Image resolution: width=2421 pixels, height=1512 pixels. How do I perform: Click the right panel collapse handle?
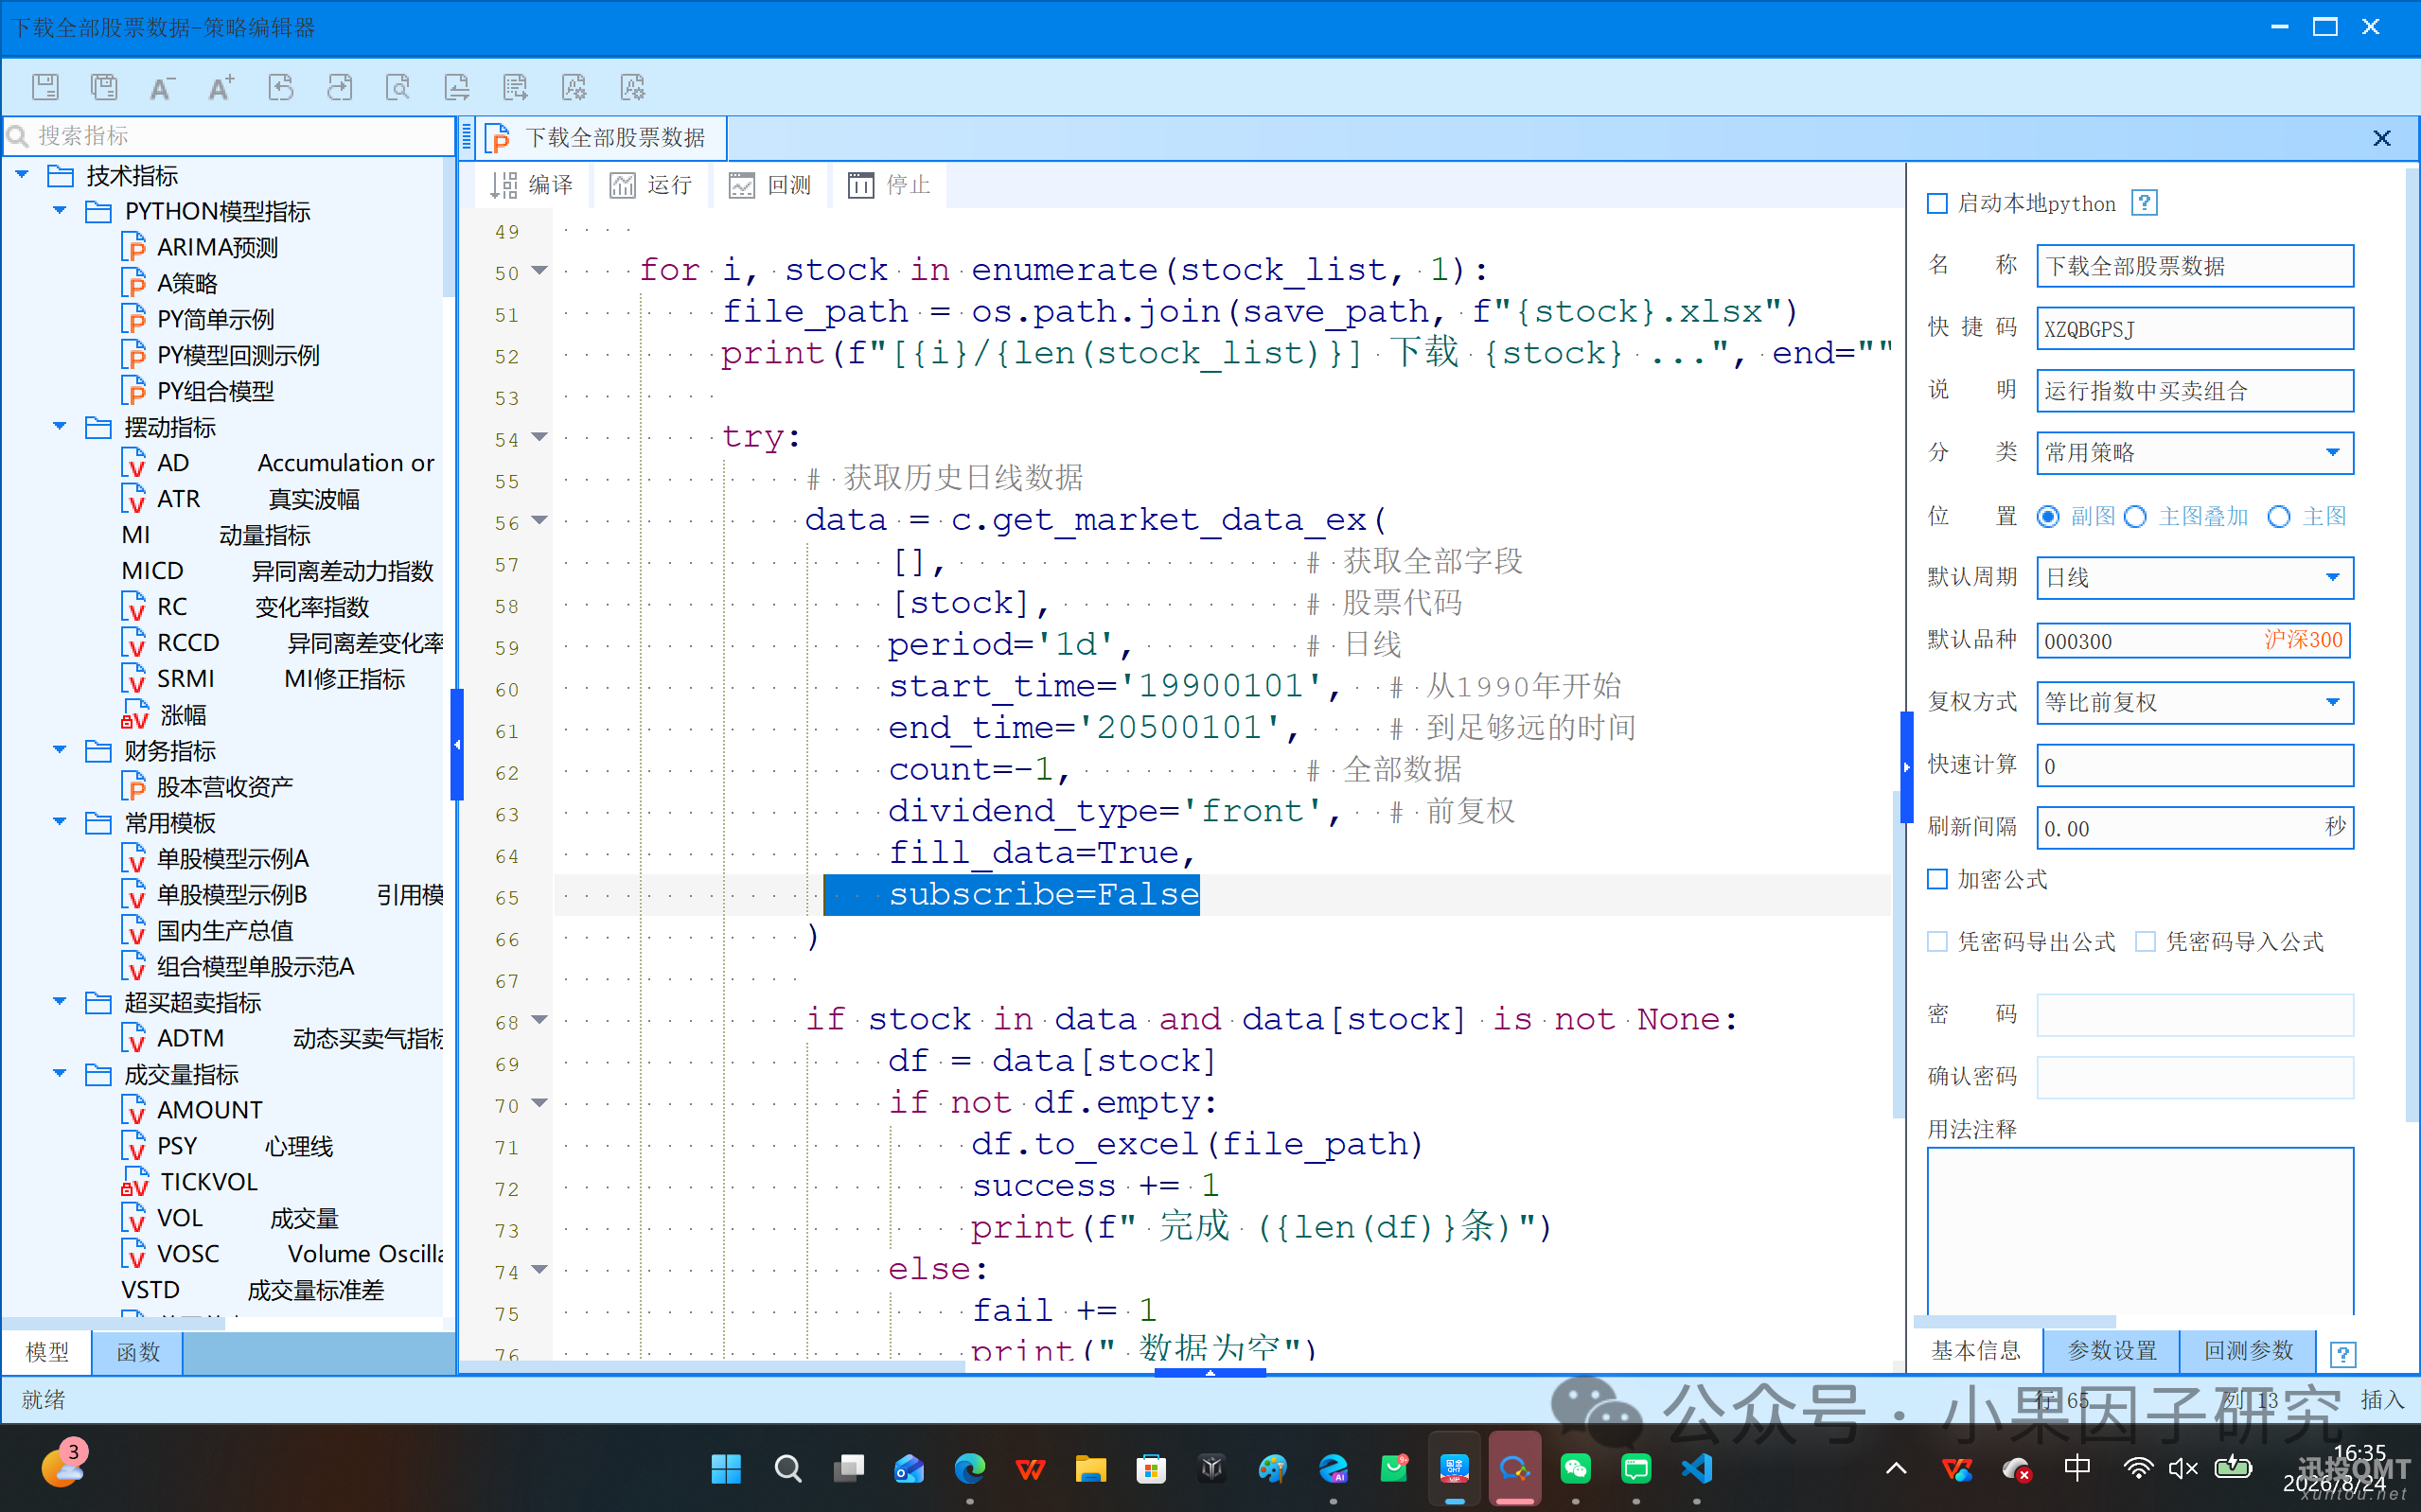1906,766
